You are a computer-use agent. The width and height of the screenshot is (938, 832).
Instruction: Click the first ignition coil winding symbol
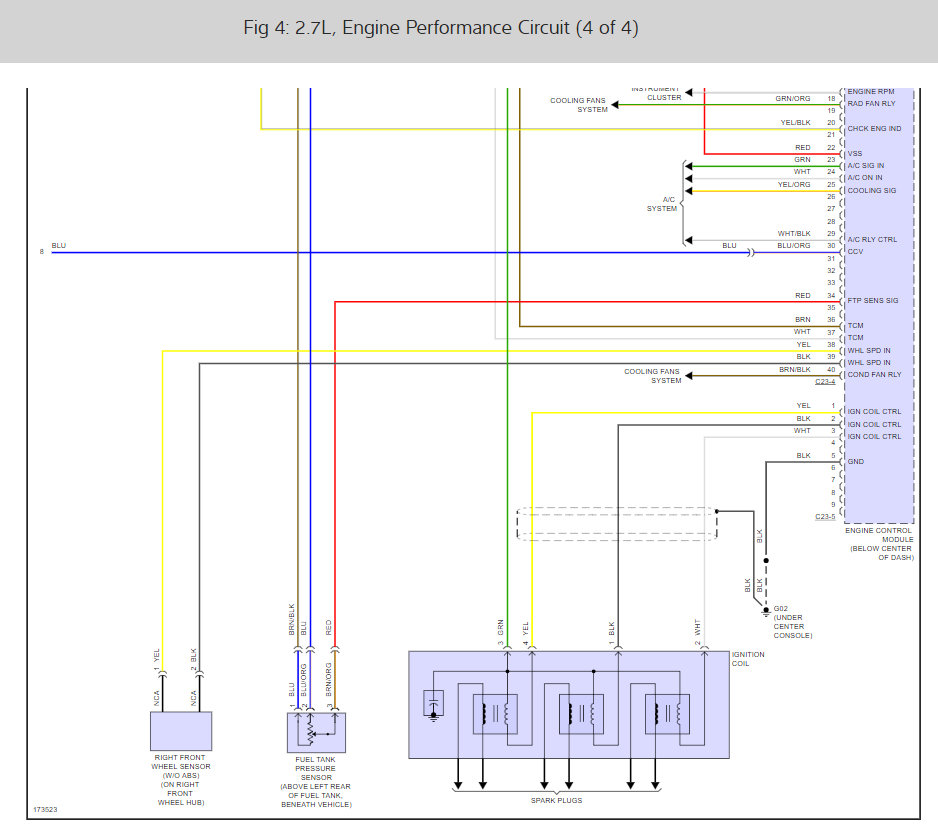[495, 714]
